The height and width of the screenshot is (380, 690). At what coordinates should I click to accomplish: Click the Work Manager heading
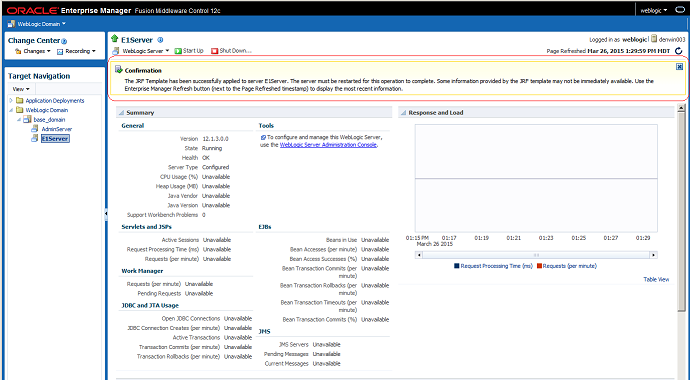point(142,271)
